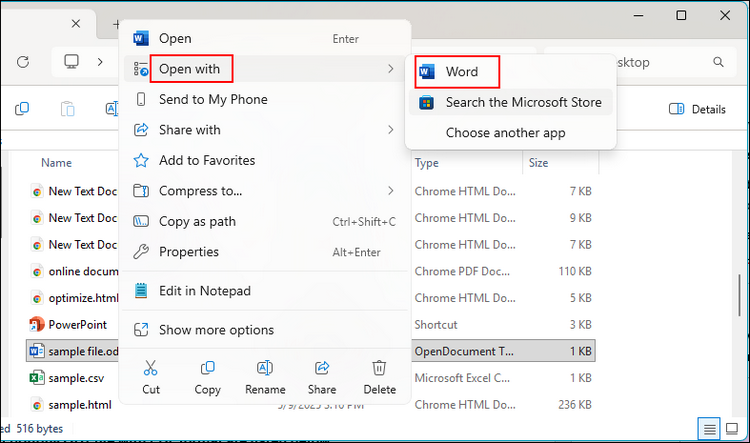Viewport: 750px width, 443px height.
Task: Select Choose another app
Action: (510, 133)
